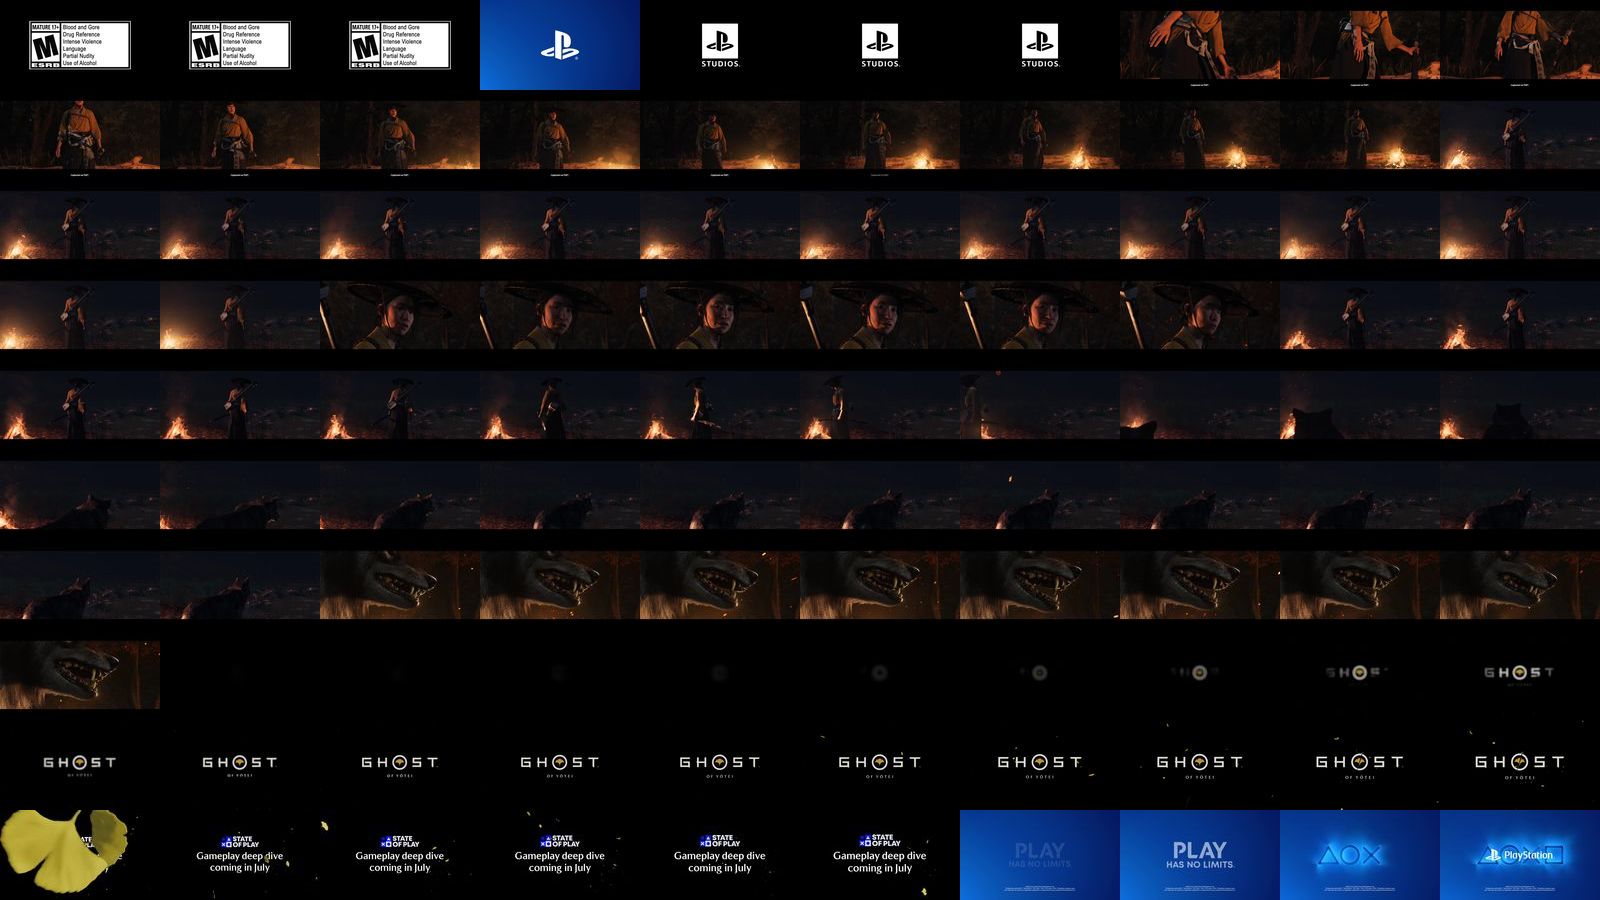Select last close-up frame of woman in straw hat
1600x900 pixels.
[x=1200, y=315]
